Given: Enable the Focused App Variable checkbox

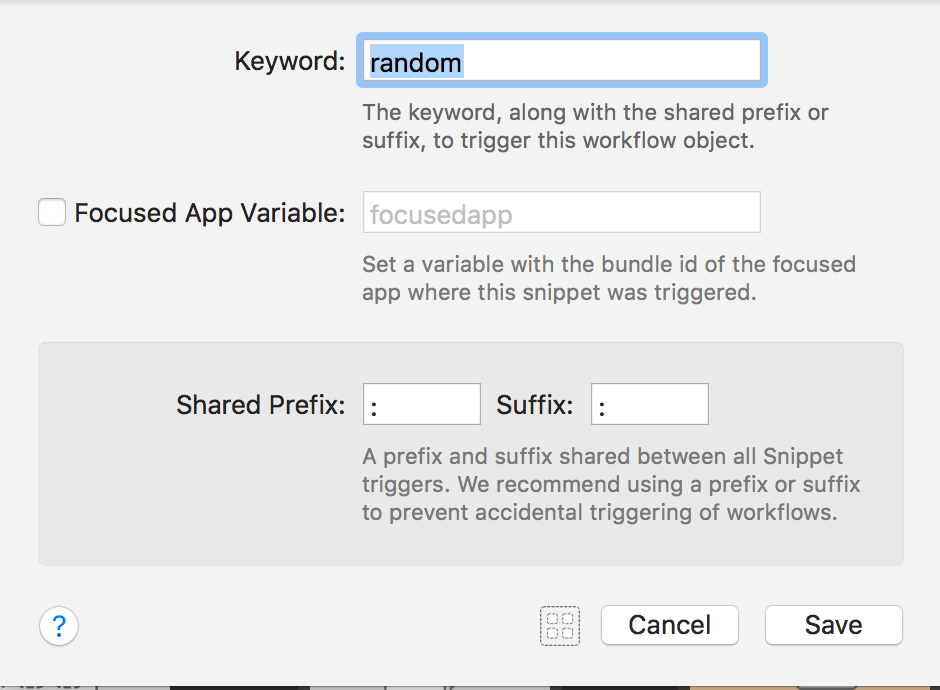Looking at the screenshot, I should click(52, 213).
